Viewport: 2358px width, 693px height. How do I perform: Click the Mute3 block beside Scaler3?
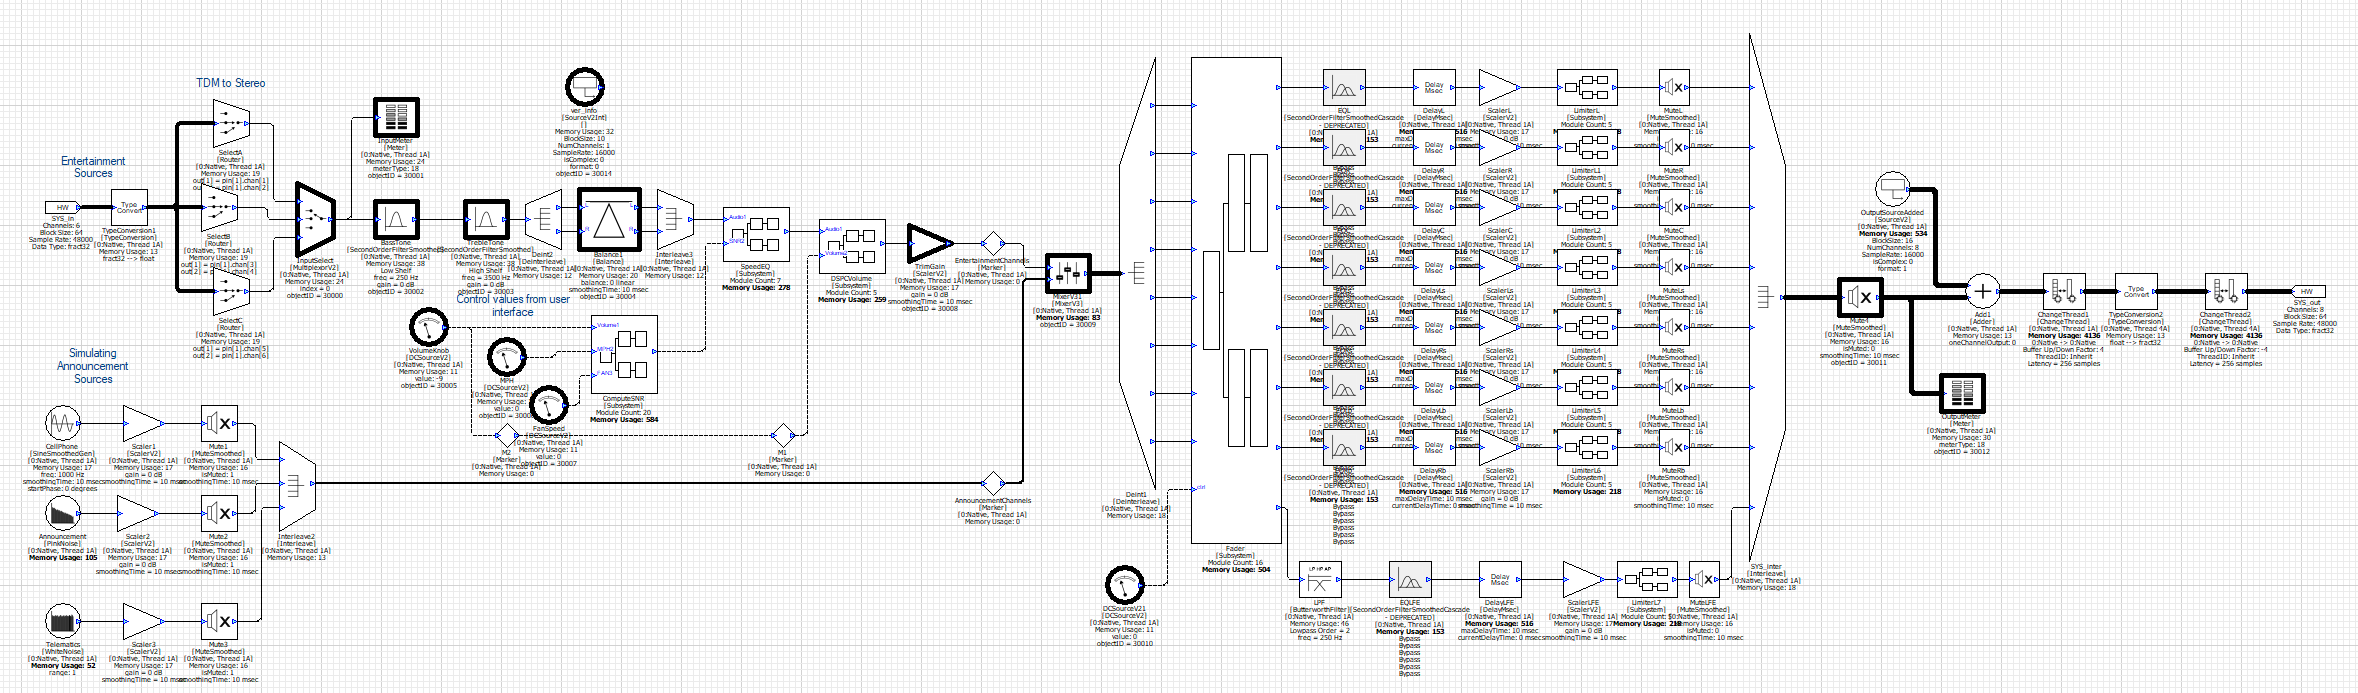point(219,622)
